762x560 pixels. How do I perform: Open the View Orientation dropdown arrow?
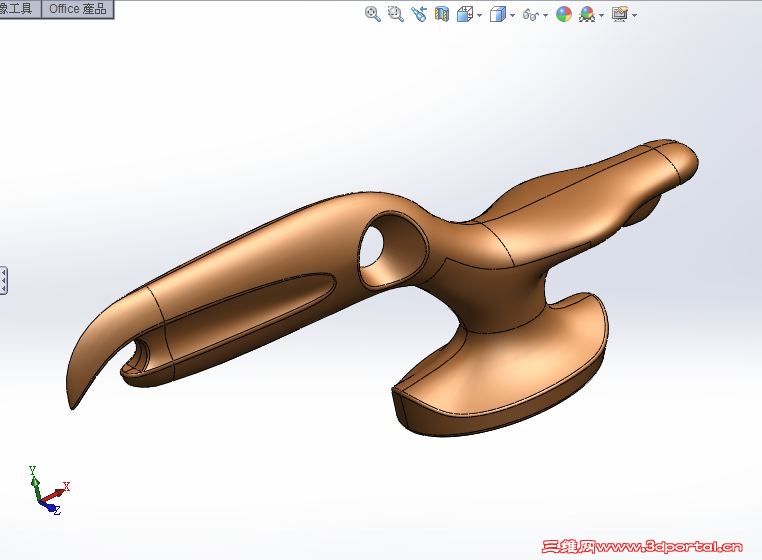pyautogui.click(x=480, y=16)
